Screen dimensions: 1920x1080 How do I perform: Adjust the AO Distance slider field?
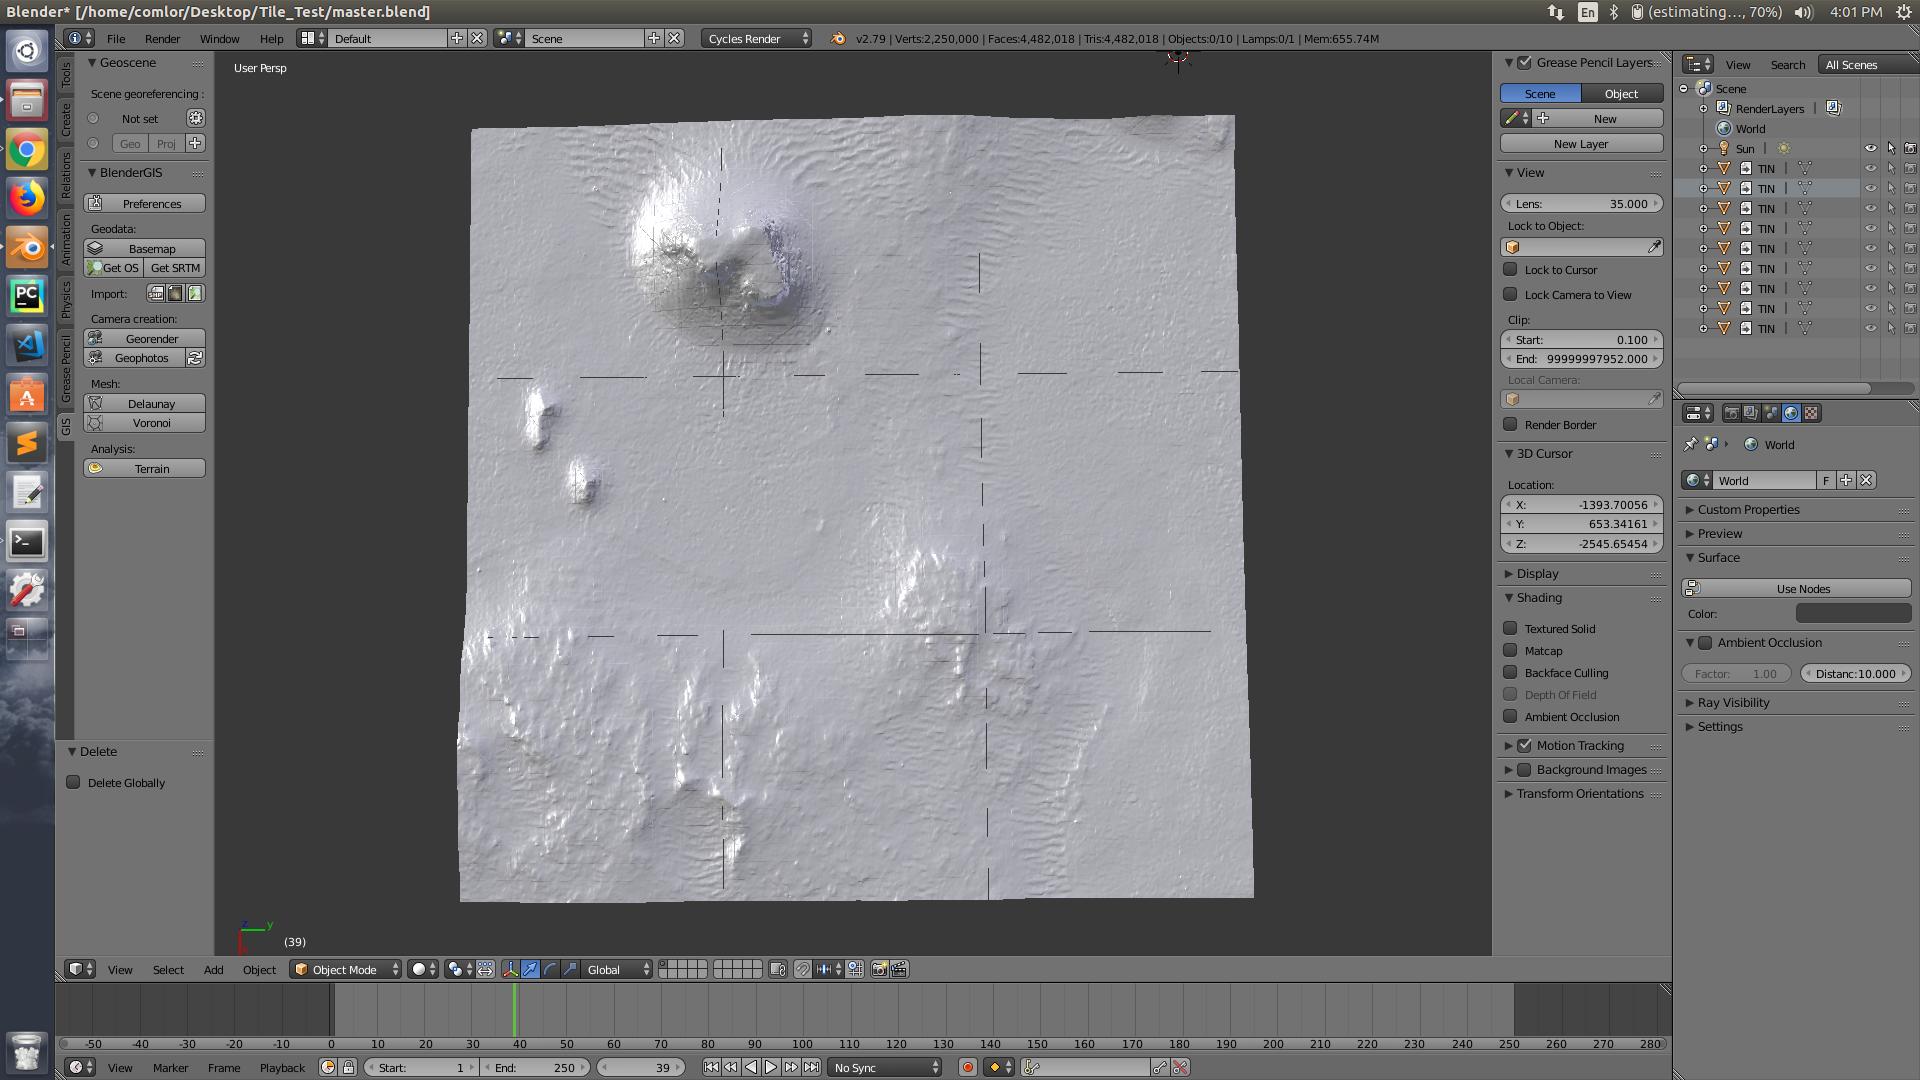coord(1855,673)
